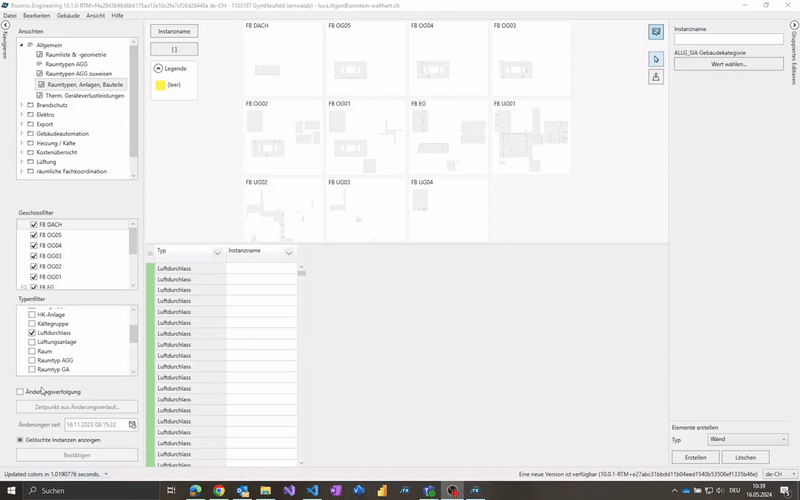This screenshot has height=500, width=800.
Task: Open the Gebäude menu
Action: [69, 16]
